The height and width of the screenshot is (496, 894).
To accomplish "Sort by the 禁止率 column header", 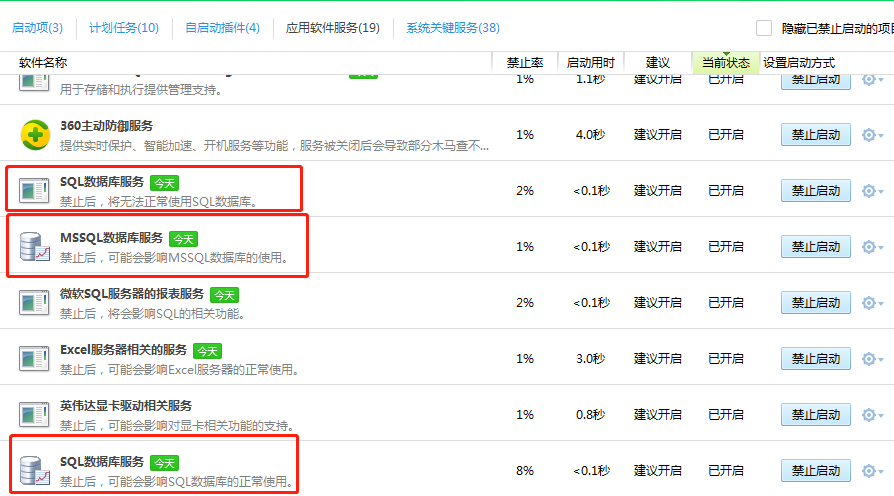I will [x=525, y=63].
